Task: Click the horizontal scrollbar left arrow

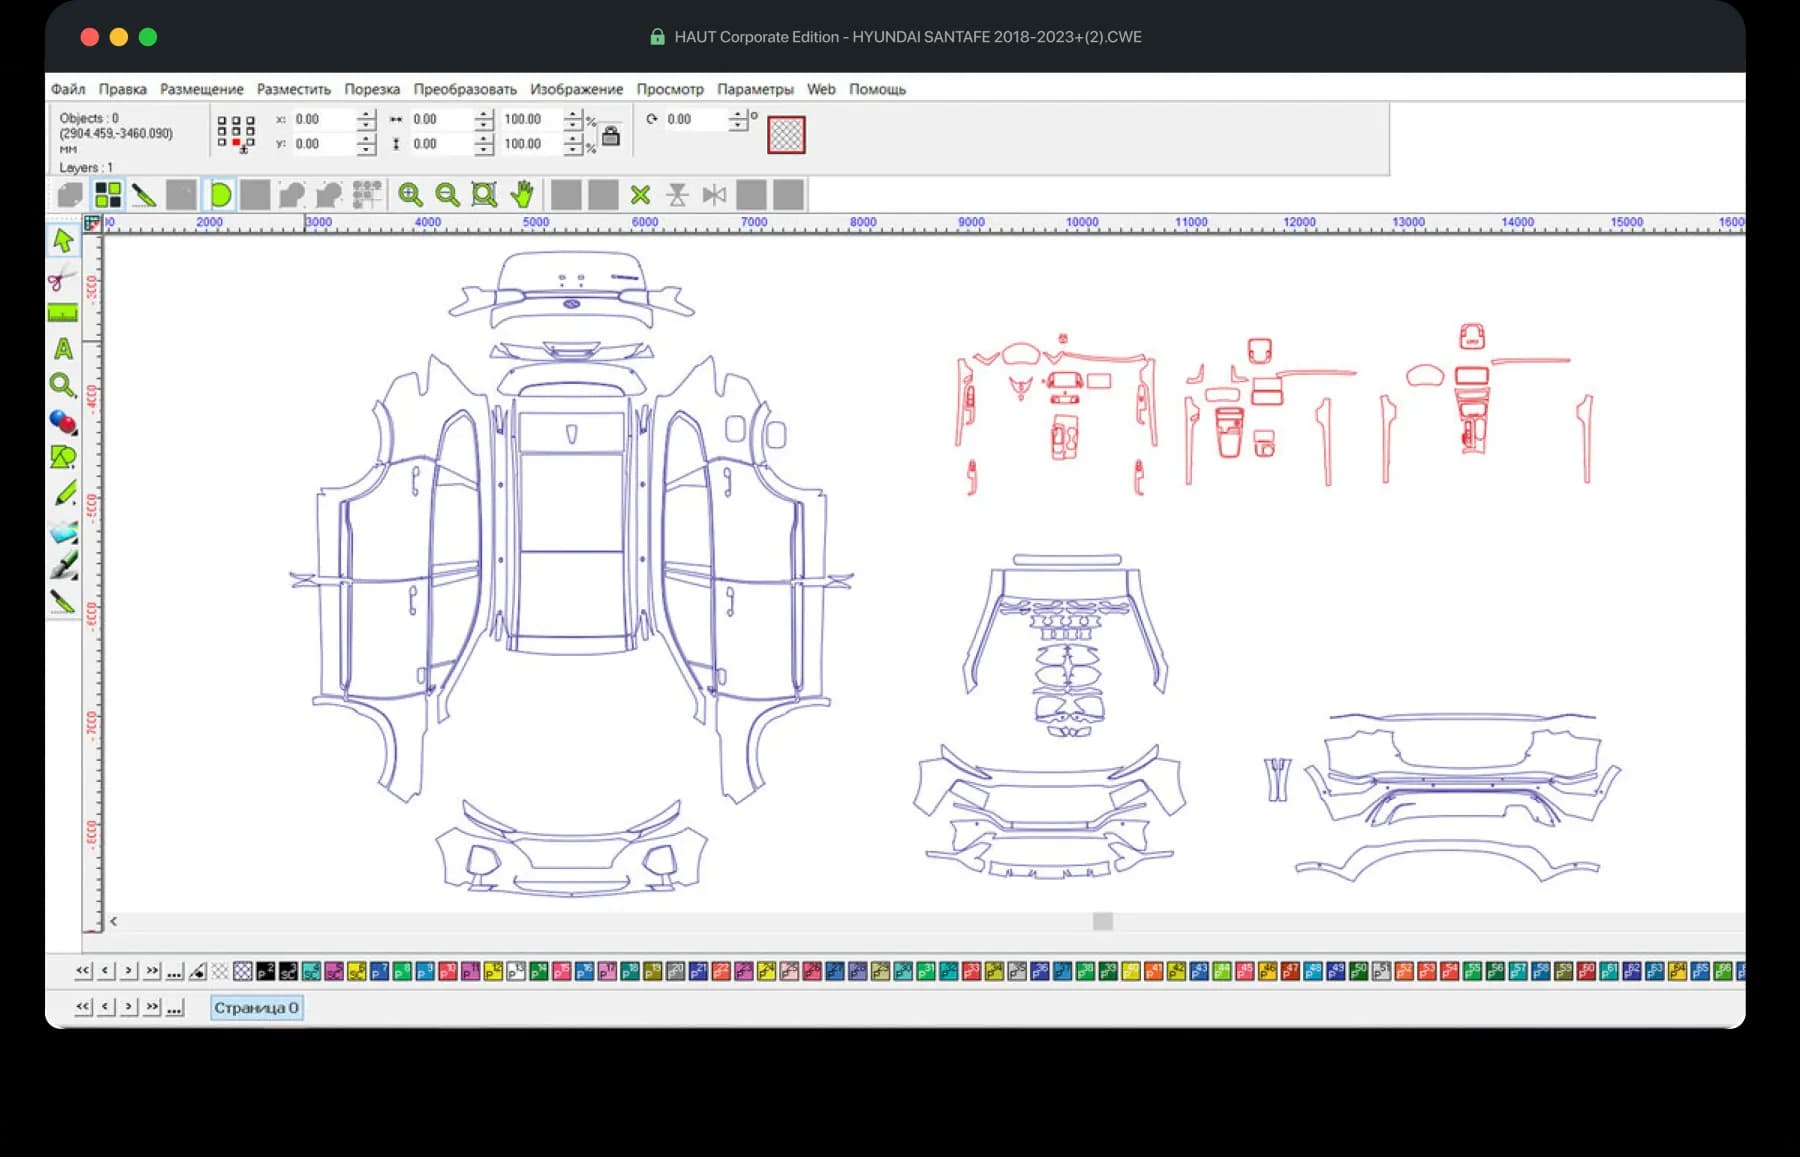Action: [113, 921]
